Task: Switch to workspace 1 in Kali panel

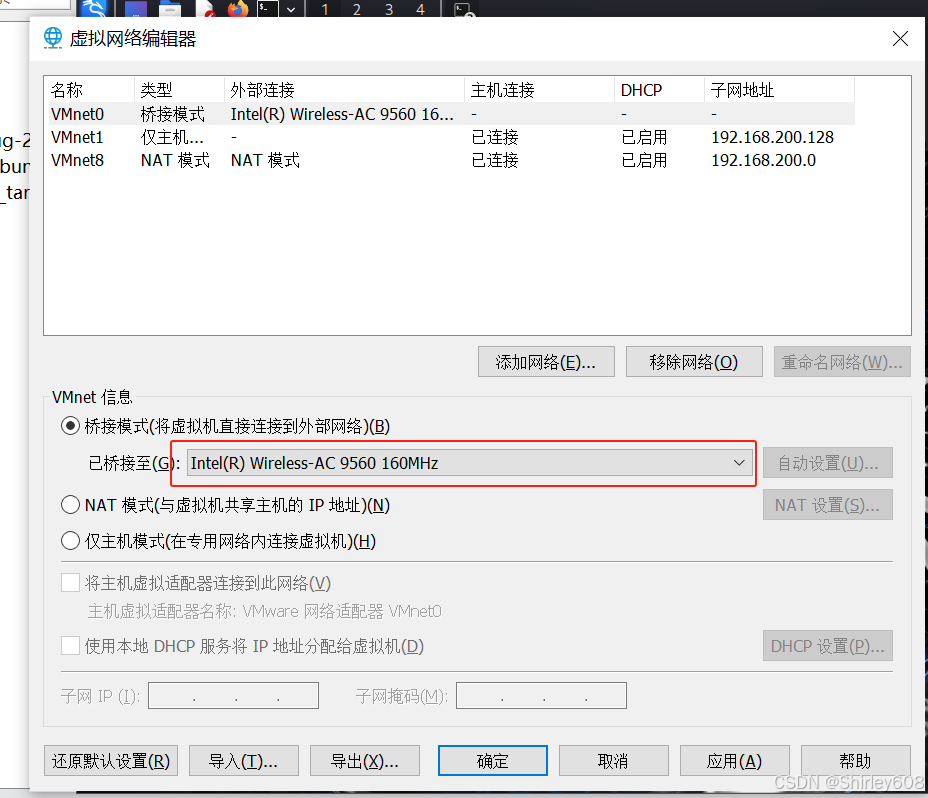Action: 325,9
